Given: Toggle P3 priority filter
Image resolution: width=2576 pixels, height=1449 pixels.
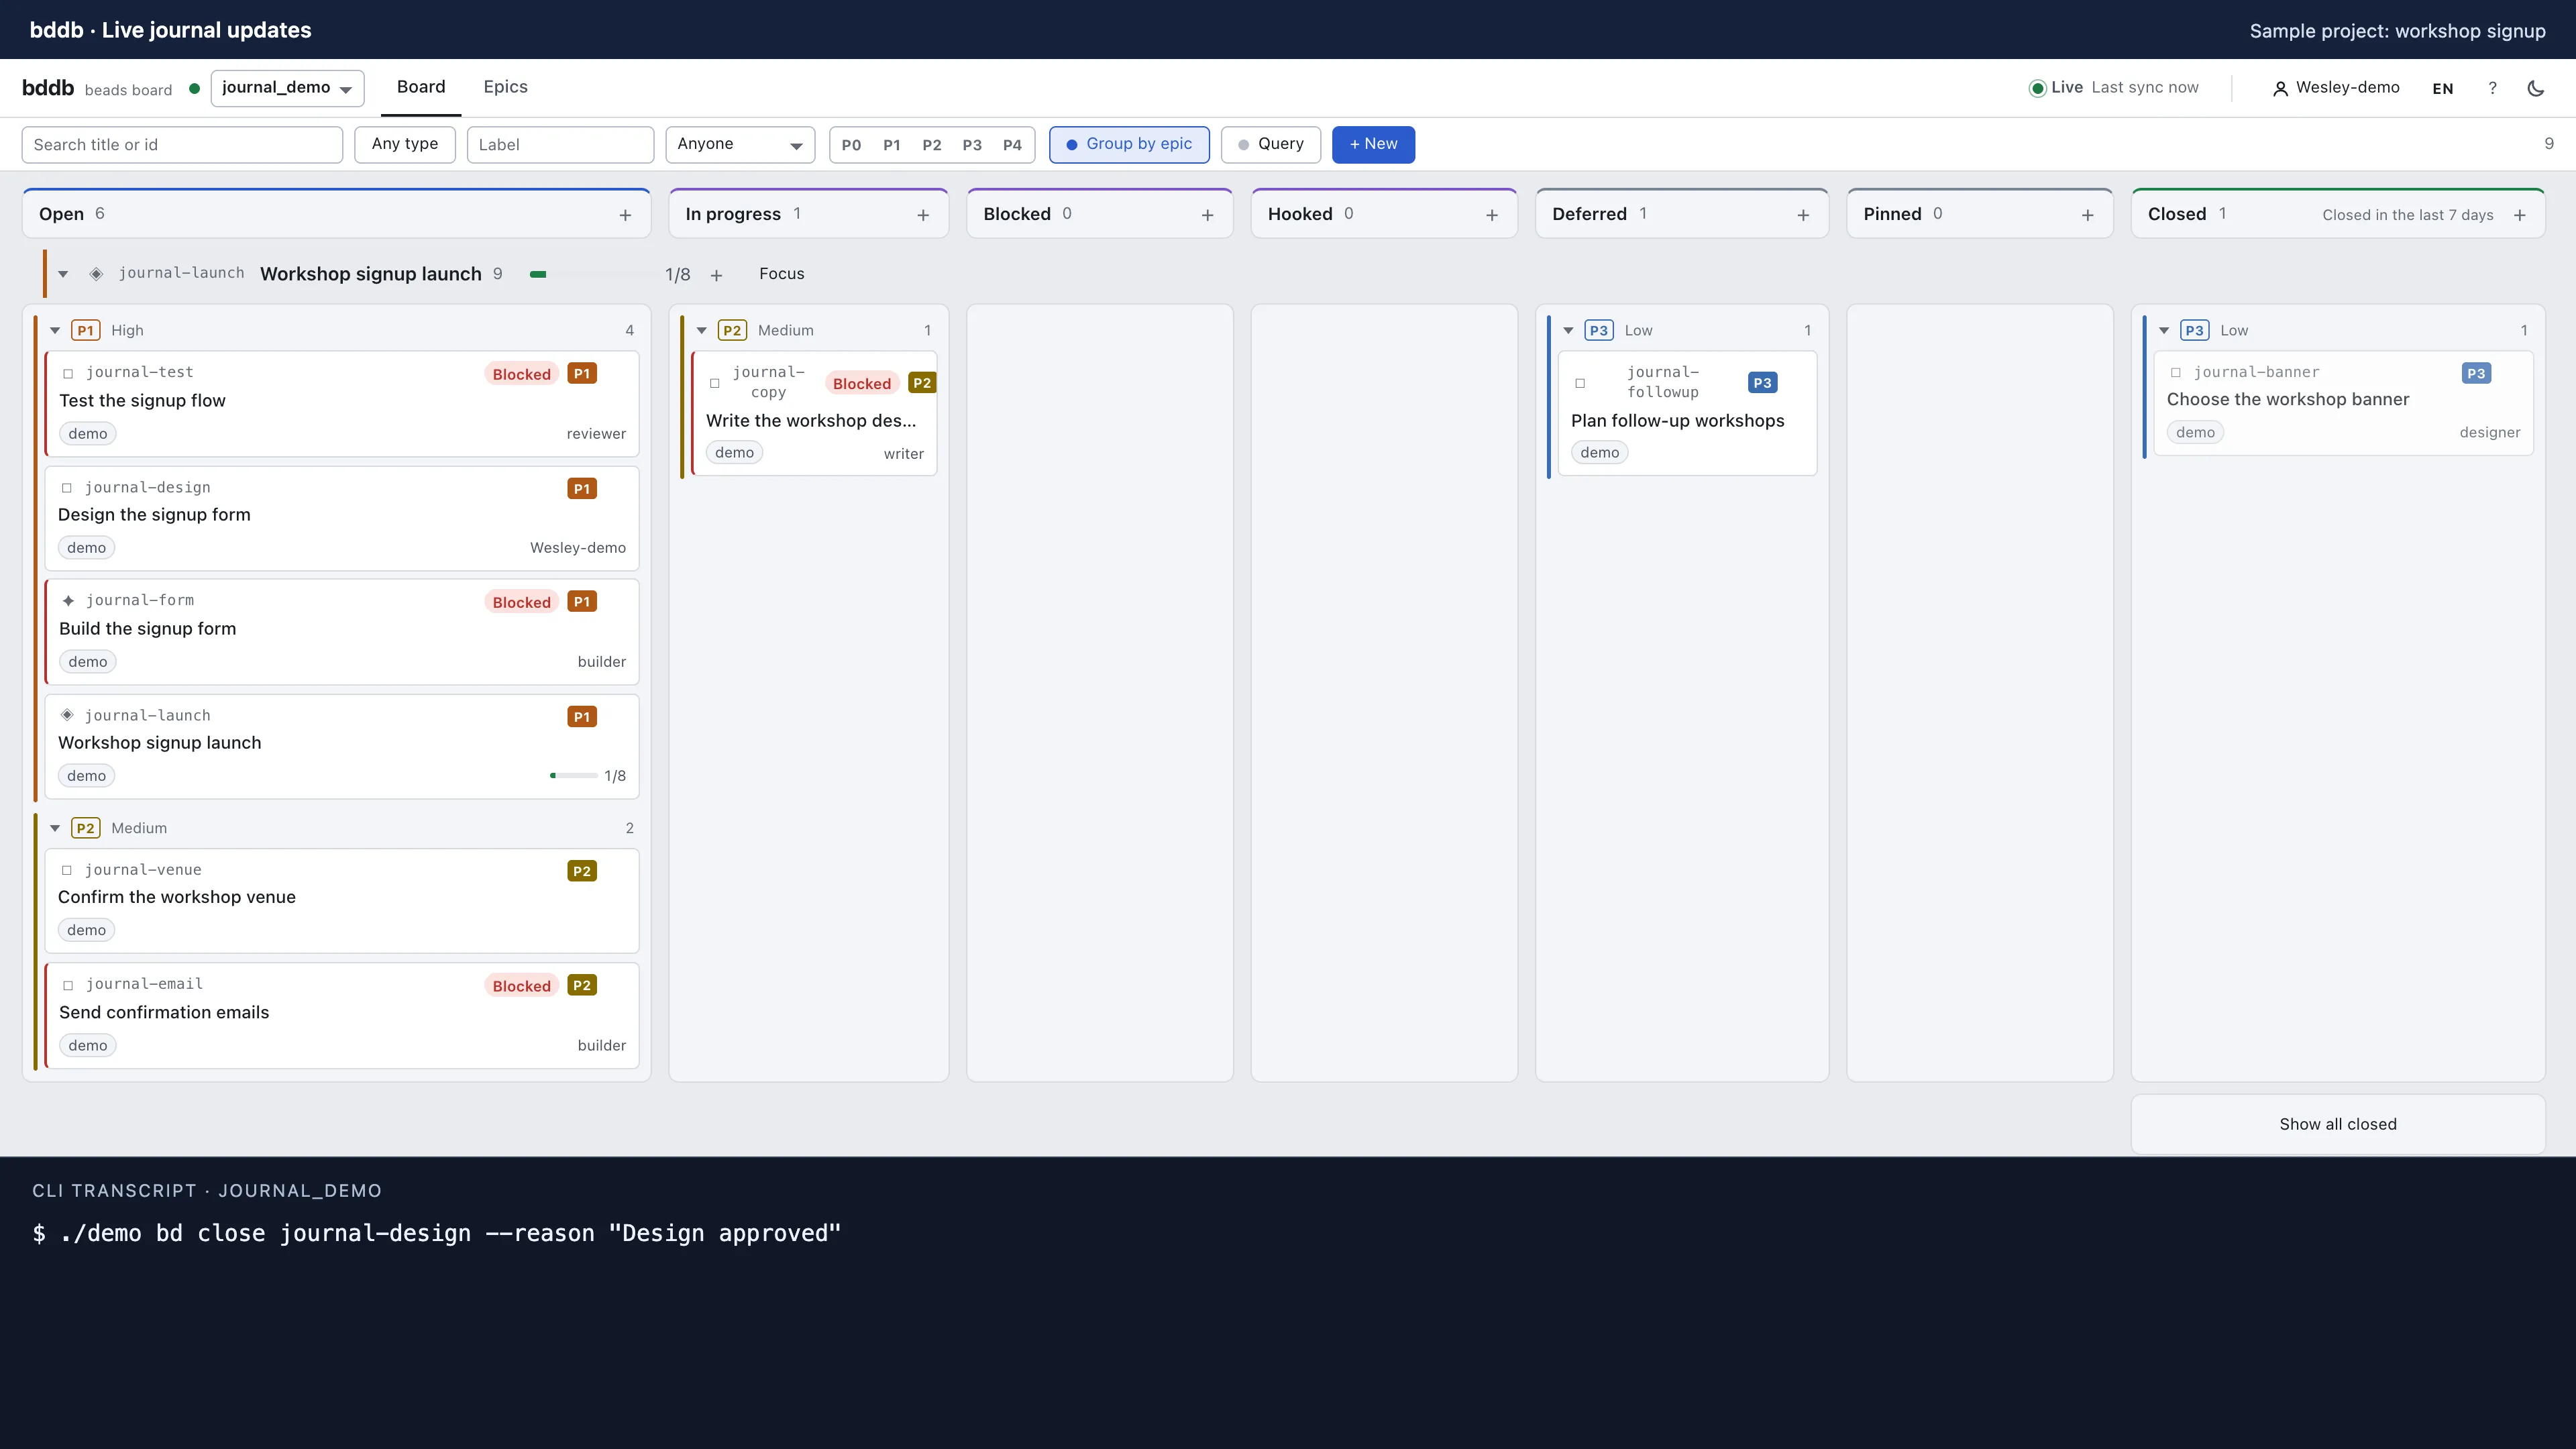Looking at the screenshot, I should pos(972,145).
